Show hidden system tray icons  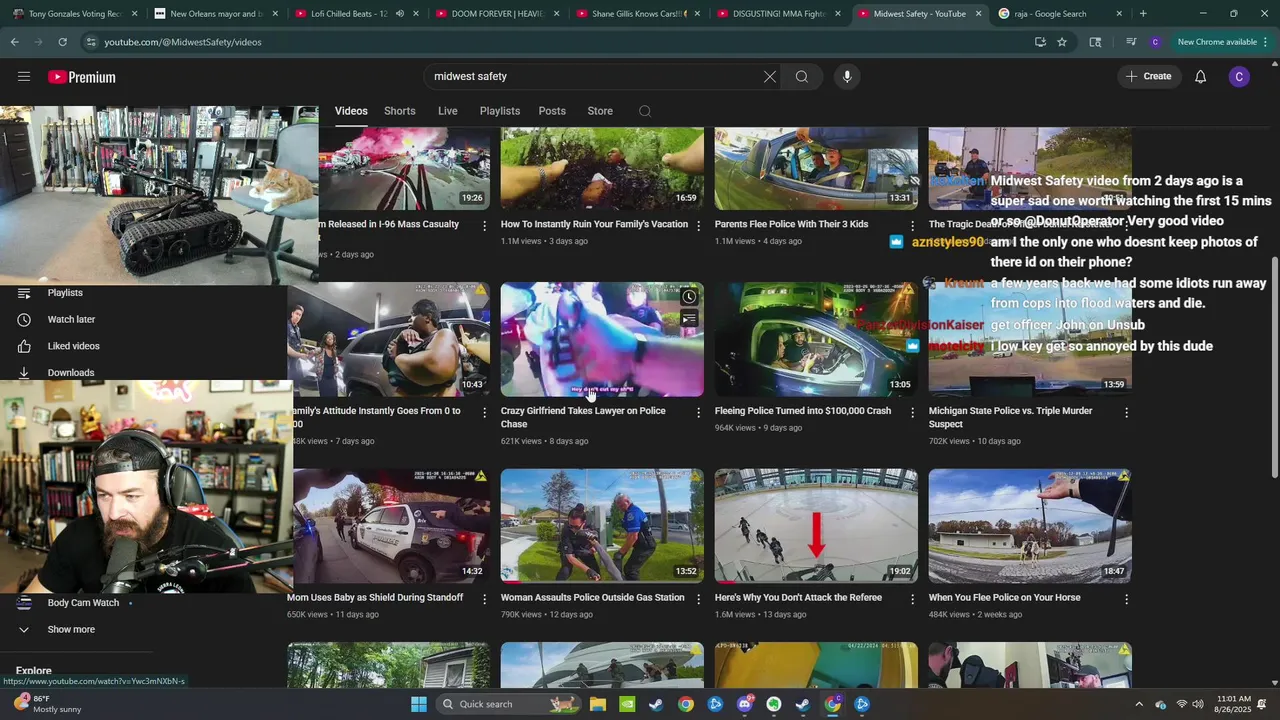click(1138, 704)
